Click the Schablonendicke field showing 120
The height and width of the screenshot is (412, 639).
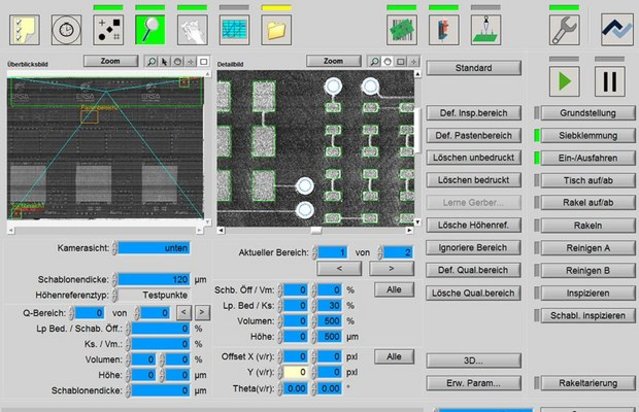coord(152,279)
